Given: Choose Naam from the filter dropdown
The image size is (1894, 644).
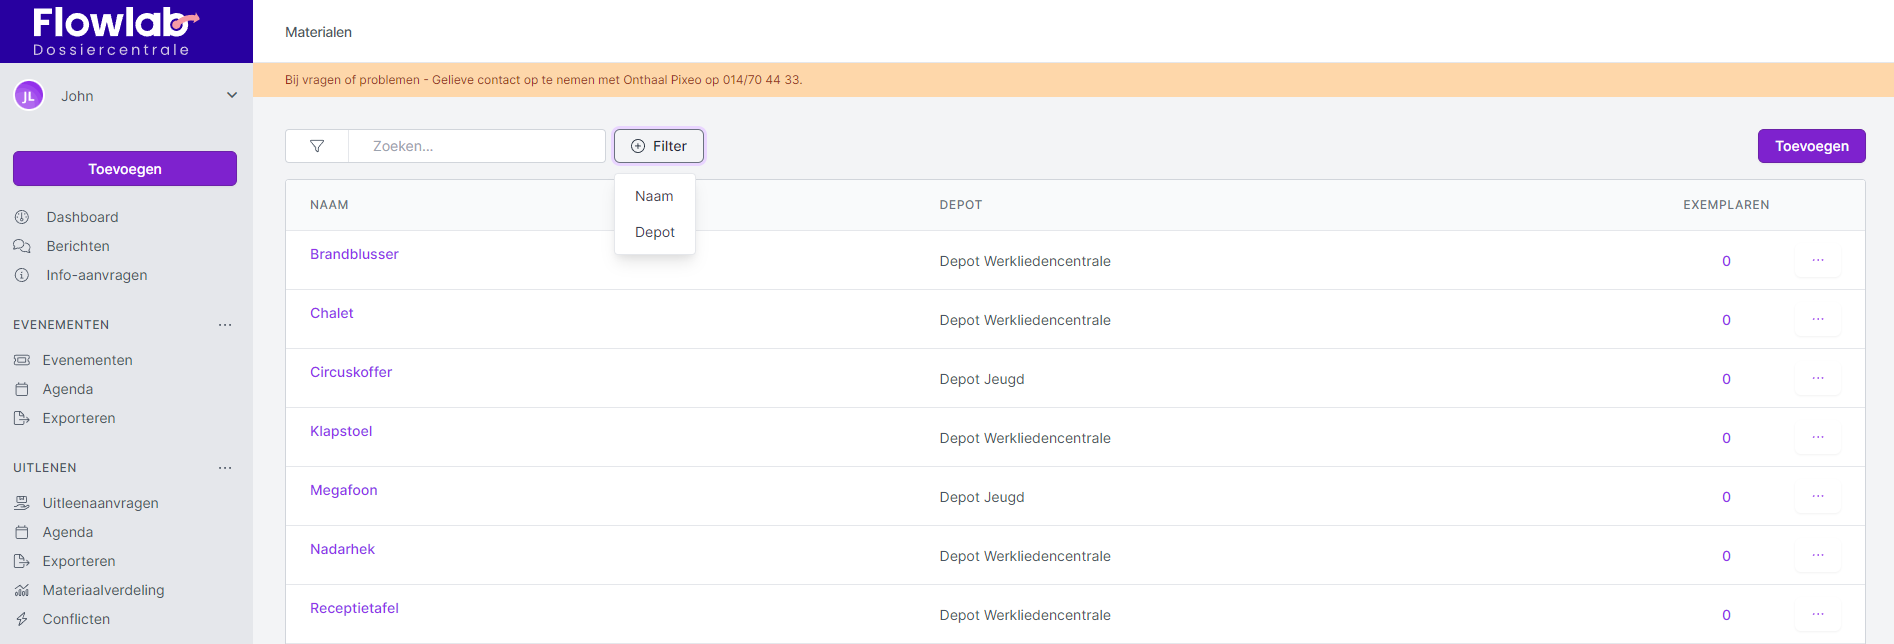Looking at the screenshot, I should tap(654, 196).
